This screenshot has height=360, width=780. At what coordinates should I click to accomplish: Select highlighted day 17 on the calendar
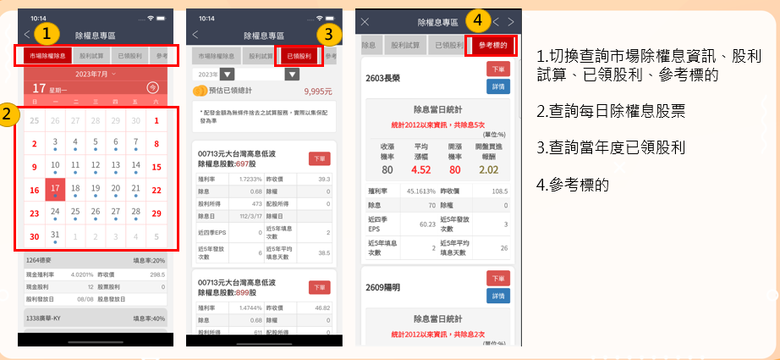tap(55, 190)
